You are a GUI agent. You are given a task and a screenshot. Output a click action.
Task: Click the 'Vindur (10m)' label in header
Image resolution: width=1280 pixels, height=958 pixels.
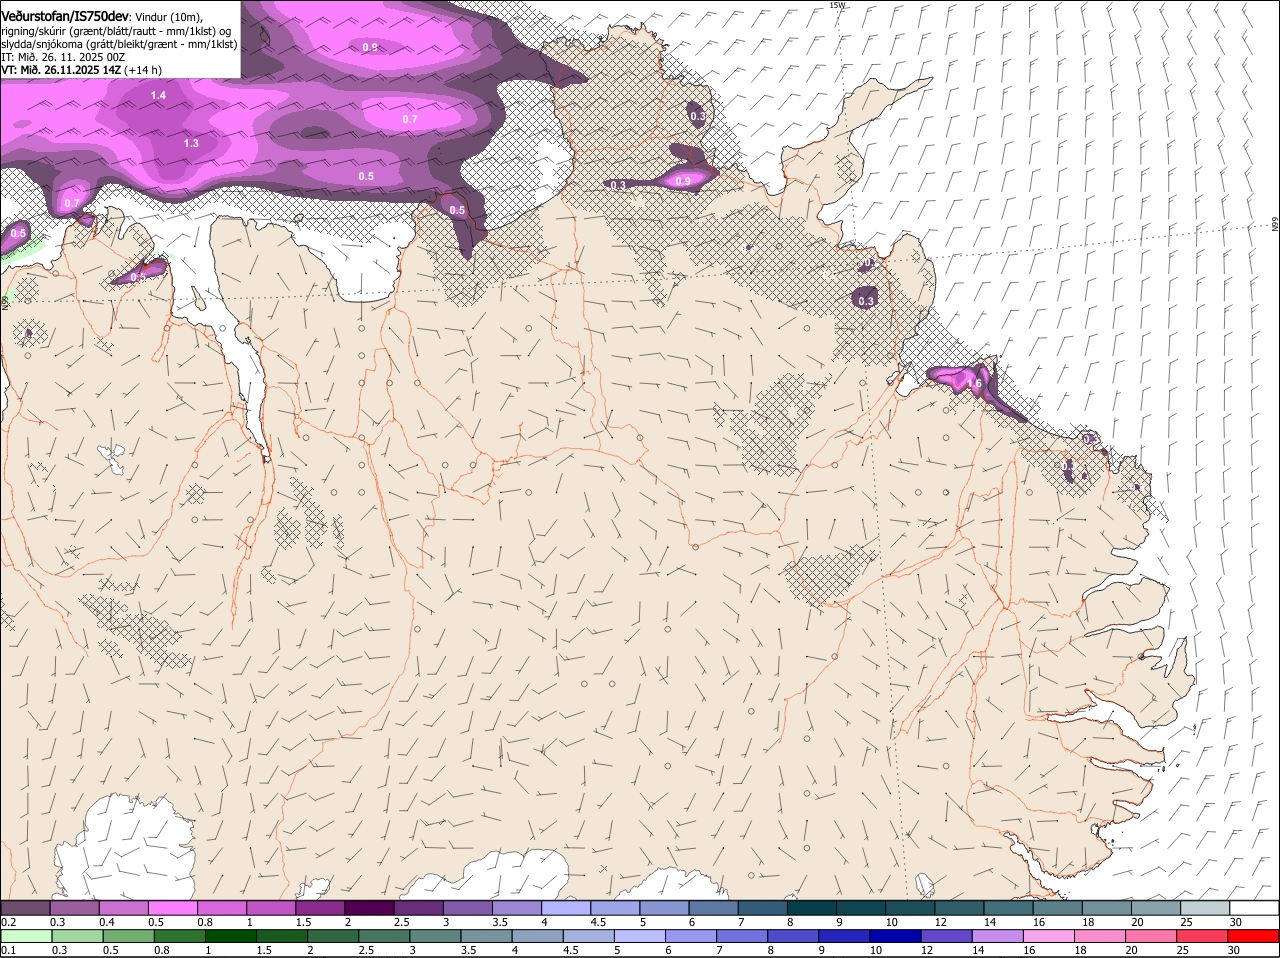(167, 17)
